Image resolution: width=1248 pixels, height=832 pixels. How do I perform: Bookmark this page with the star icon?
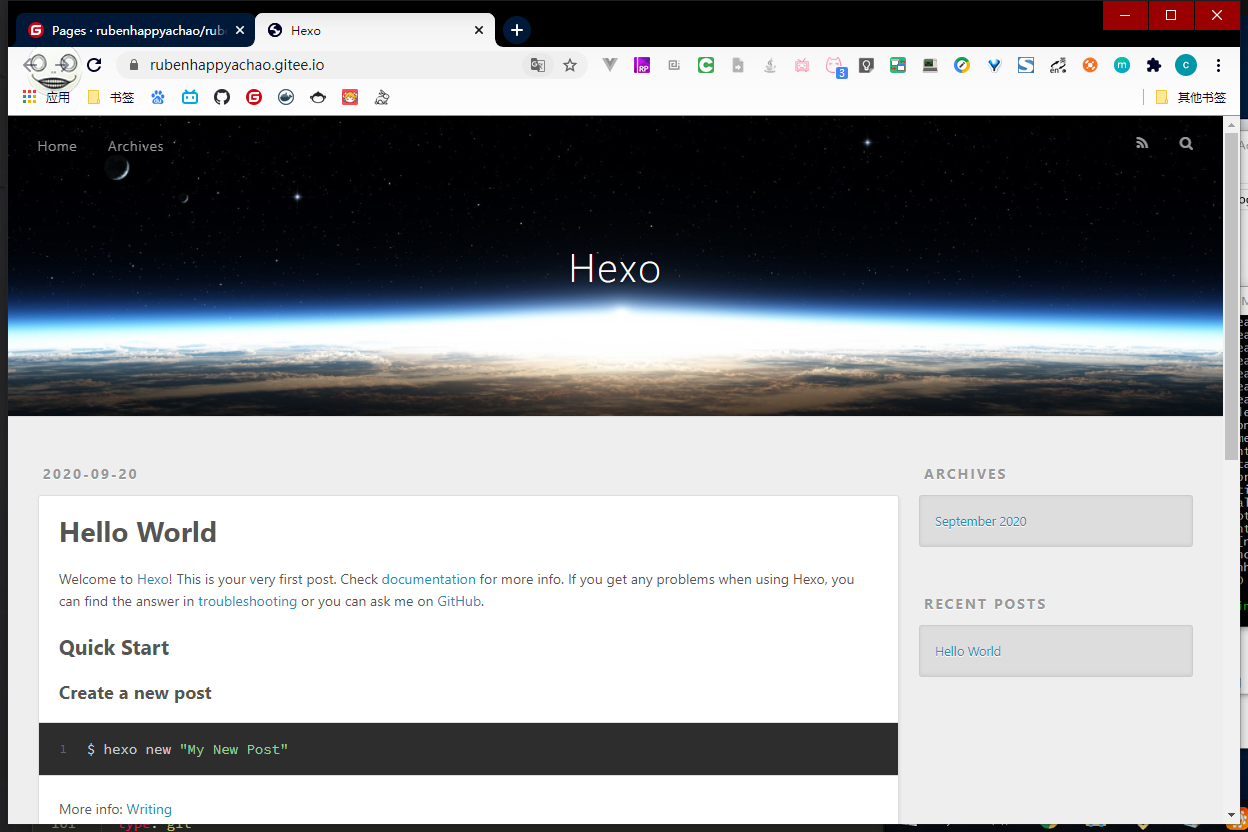570,65
